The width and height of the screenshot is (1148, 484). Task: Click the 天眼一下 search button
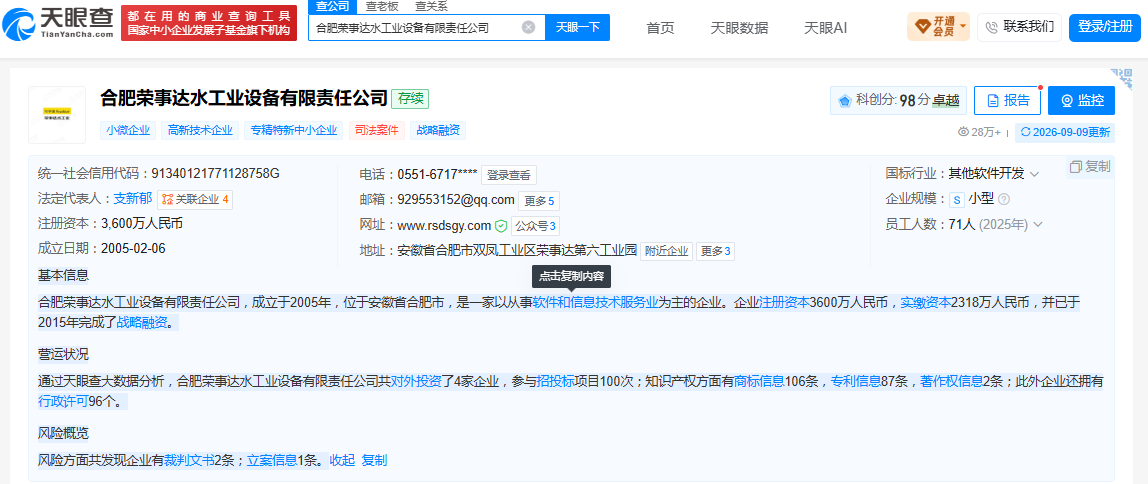[x=578, y=28]
